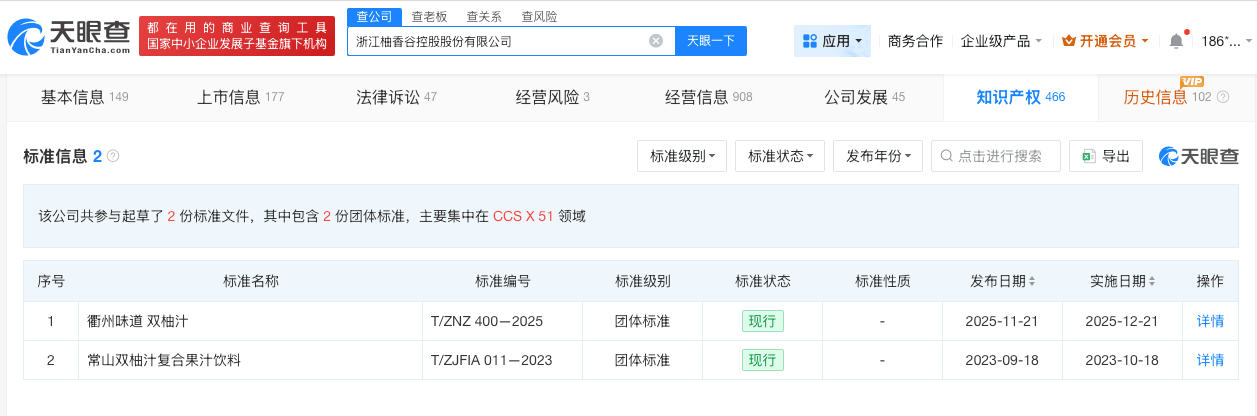The image size is (1257, 416).
Task: Clear the search box text
Action: coord(656,41)
